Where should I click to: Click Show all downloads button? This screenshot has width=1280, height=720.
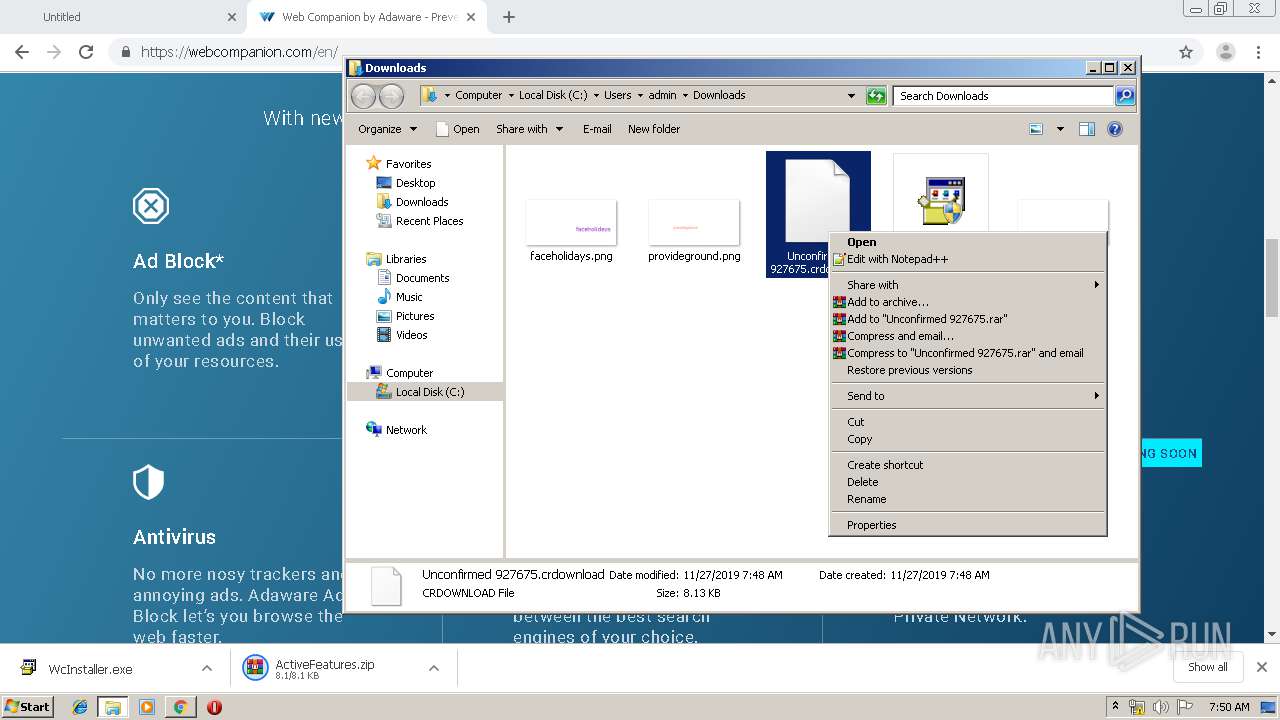pos(1207,667)
